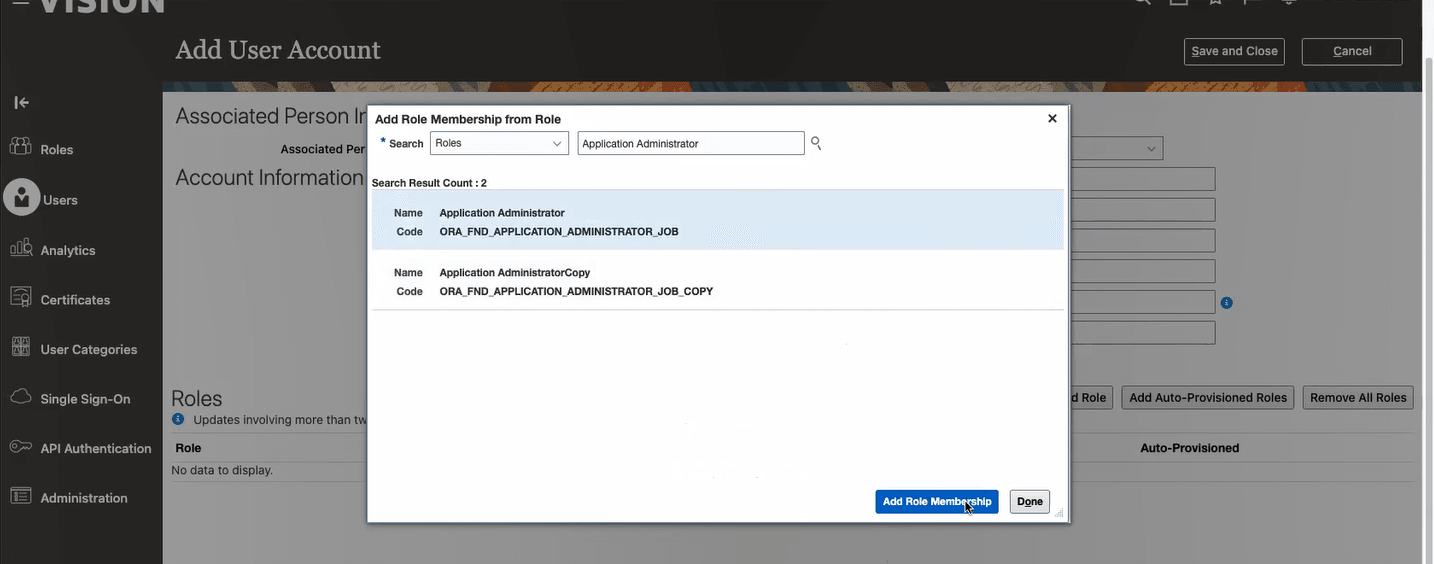
Task: Click the Save and Close button
Action: coord(1234,51)
